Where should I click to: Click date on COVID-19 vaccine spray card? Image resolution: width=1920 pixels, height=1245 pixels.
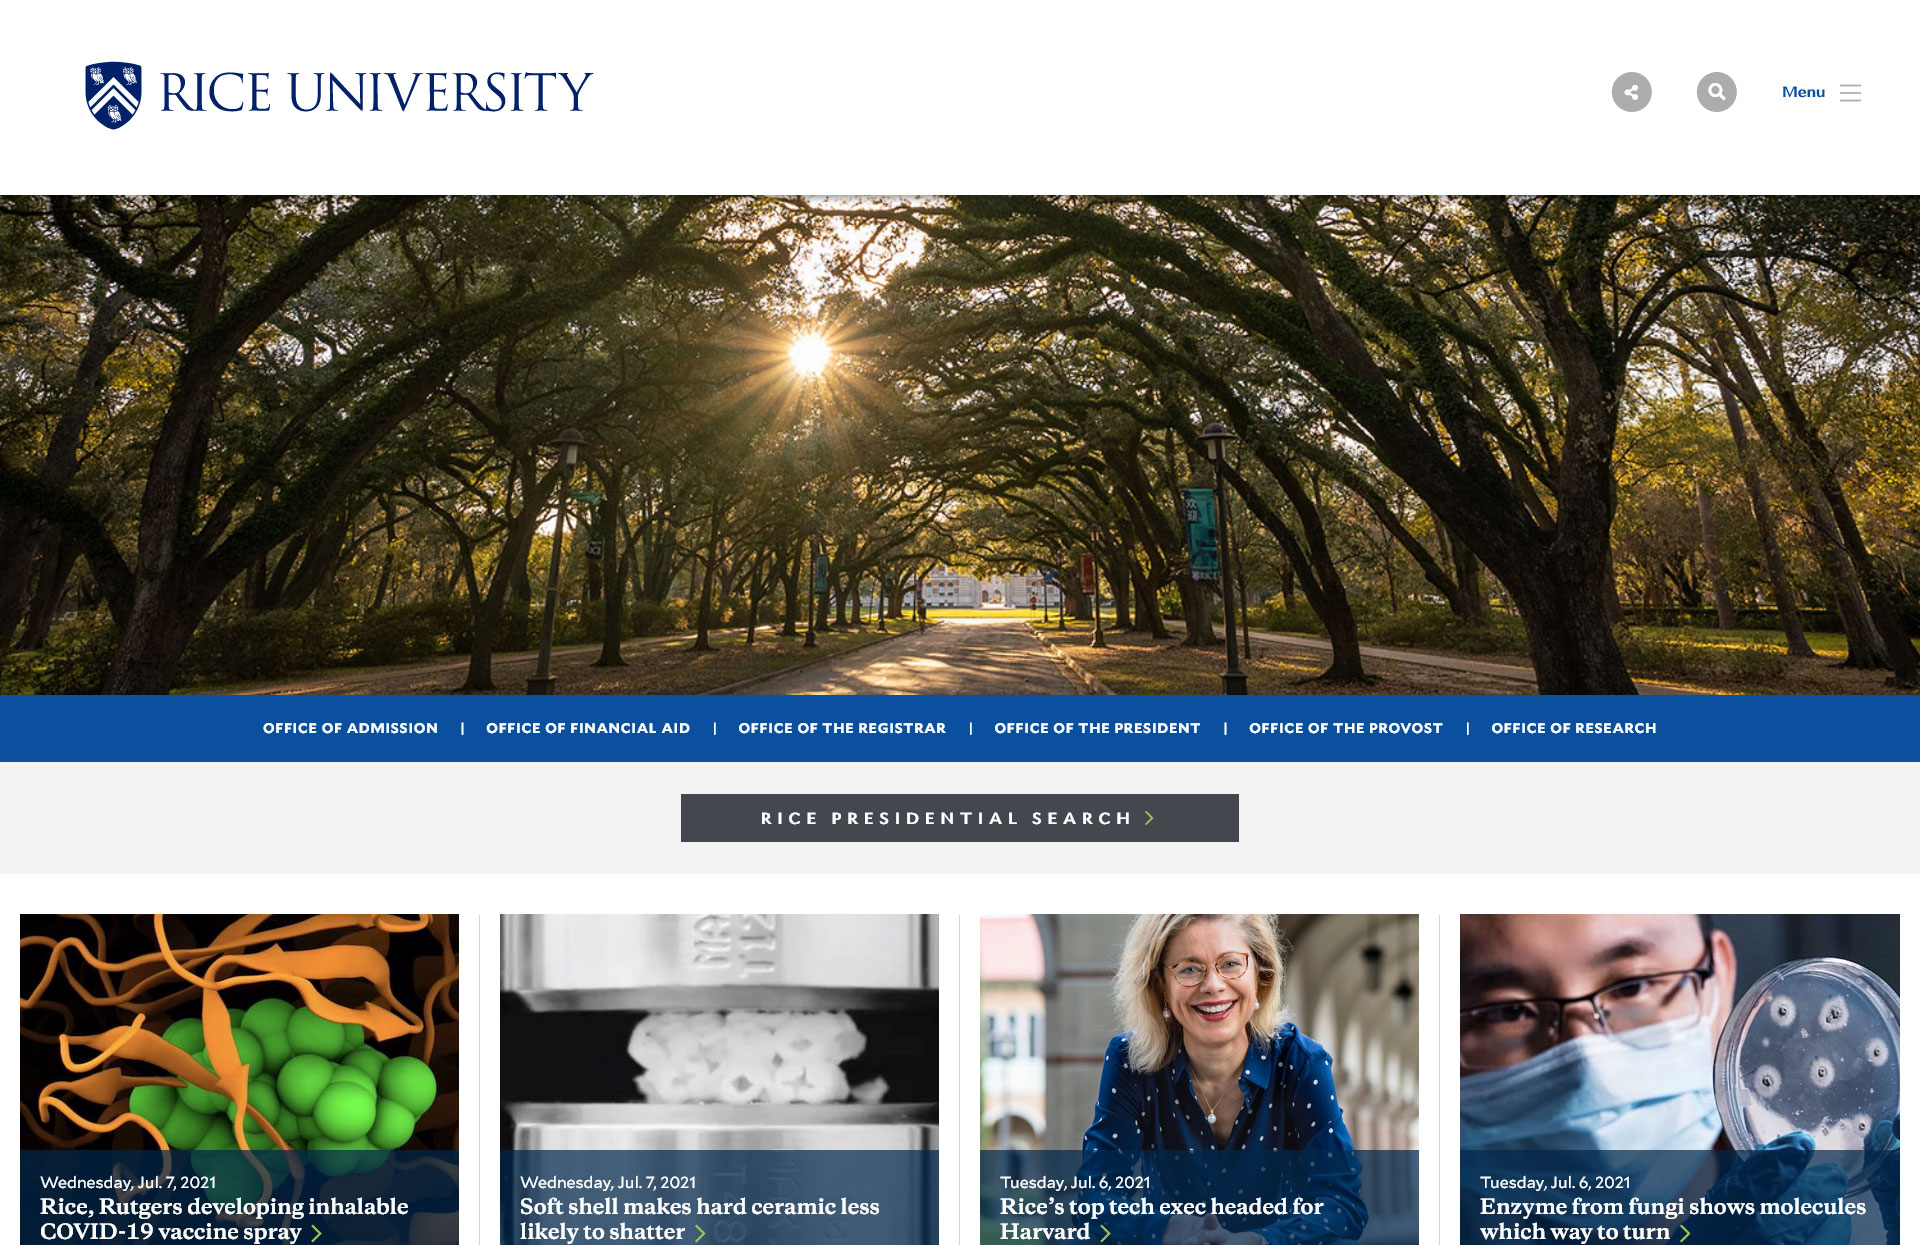tap(128, 1182)
